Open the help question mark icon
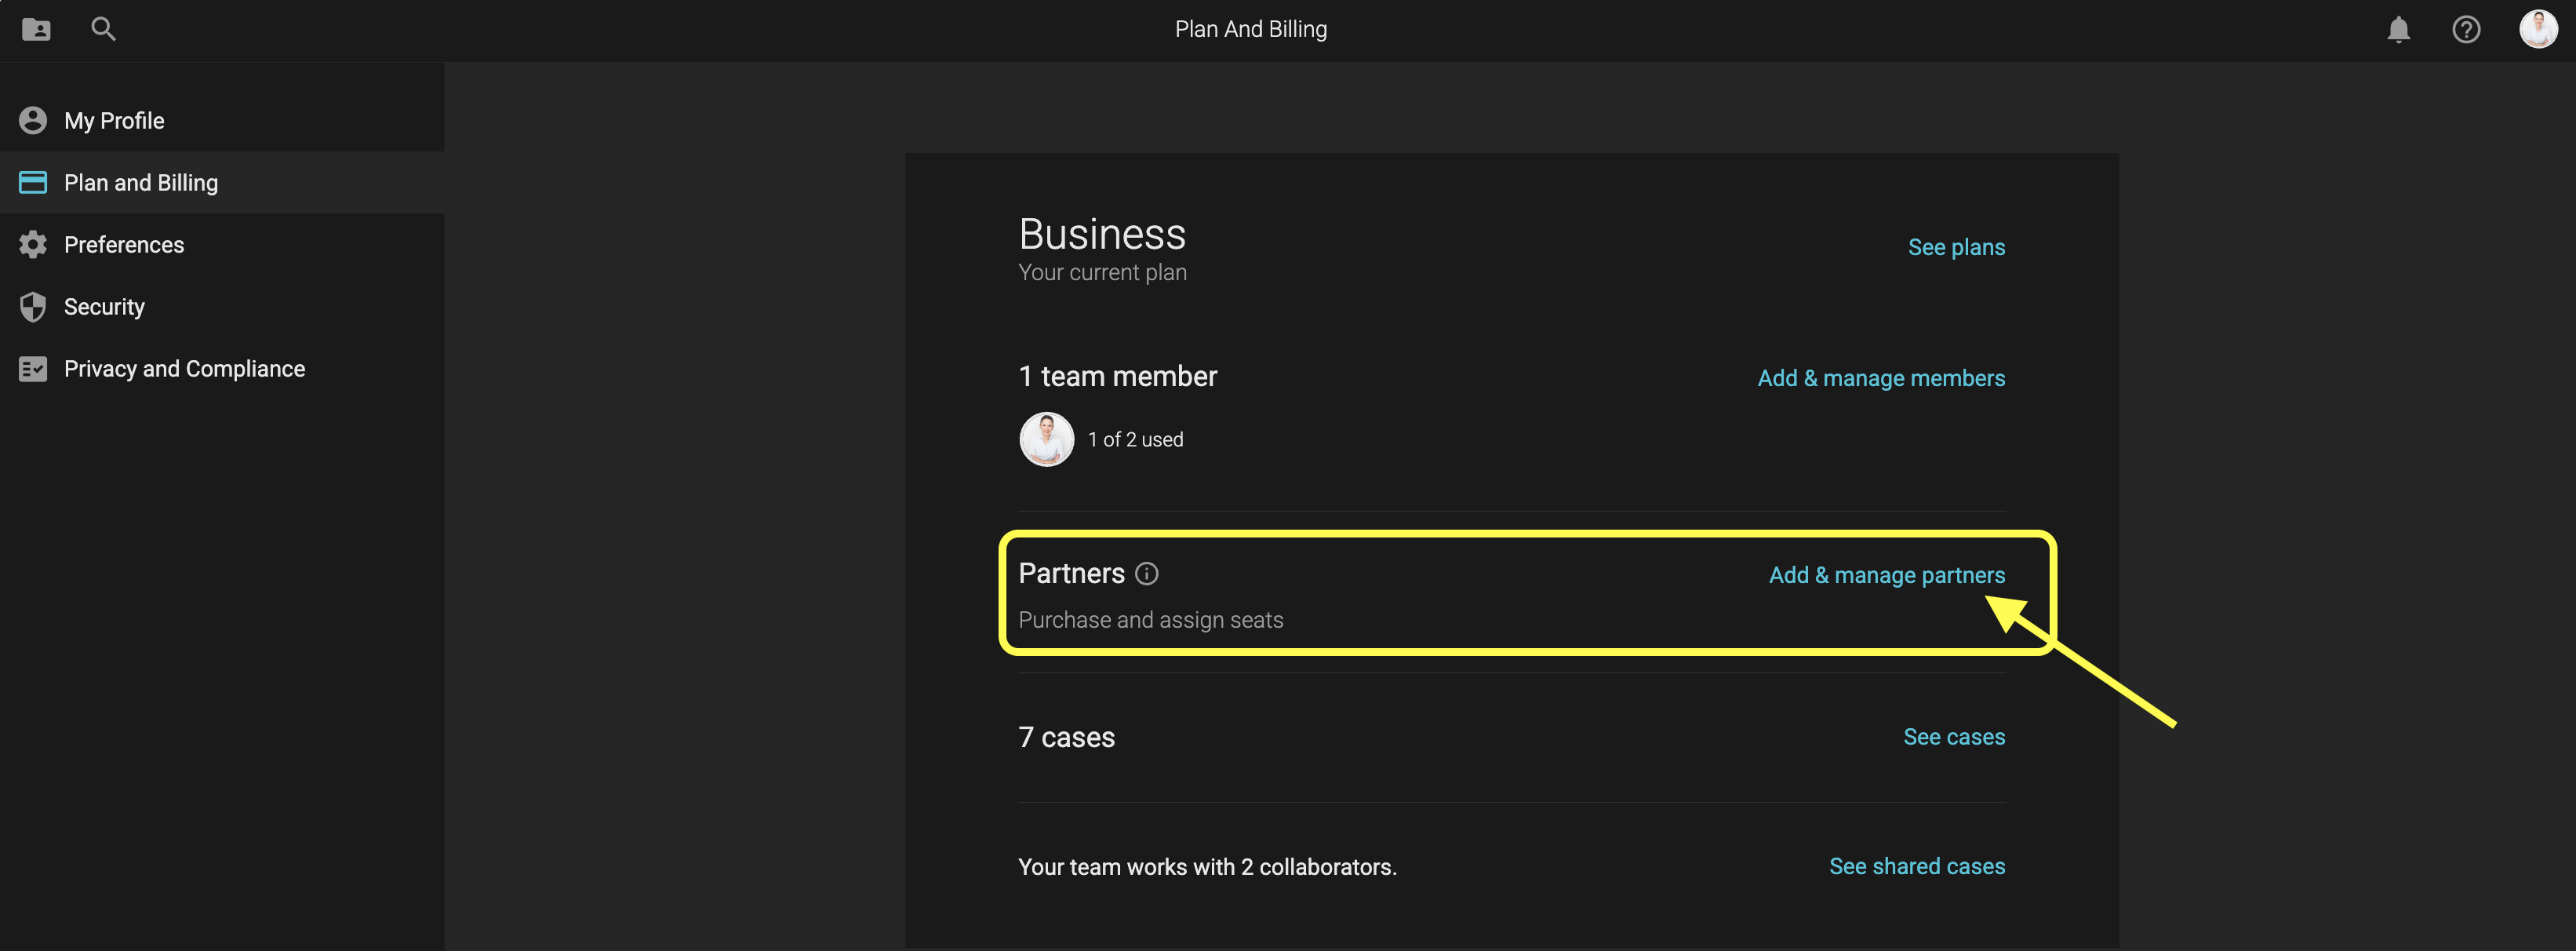The image size is (2576, 951). tap(2466, 30)
